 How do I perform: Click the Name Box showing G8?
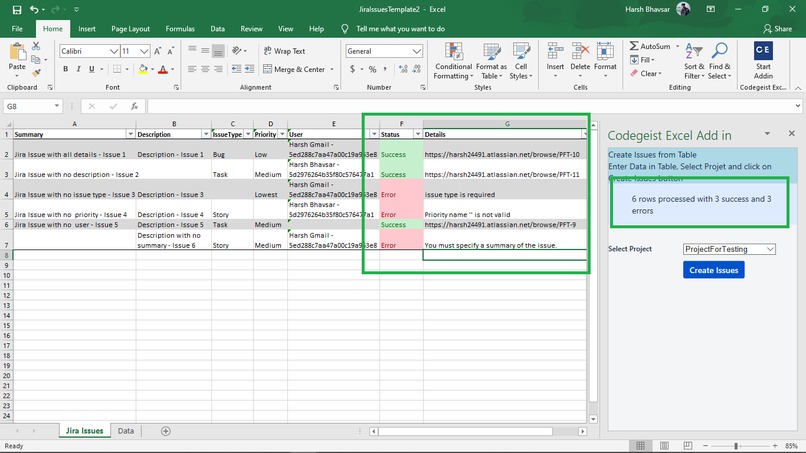[x=32, y=106]
